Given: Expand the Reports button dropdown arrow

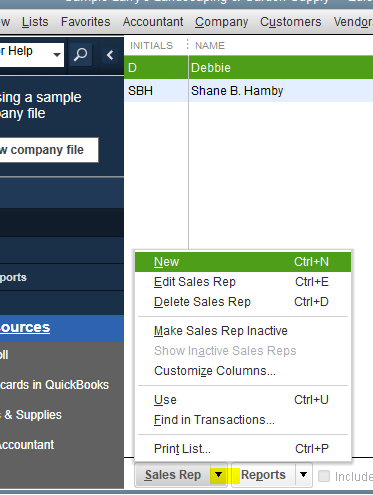Looking at the screenshot, I should [x=303, y=474].
